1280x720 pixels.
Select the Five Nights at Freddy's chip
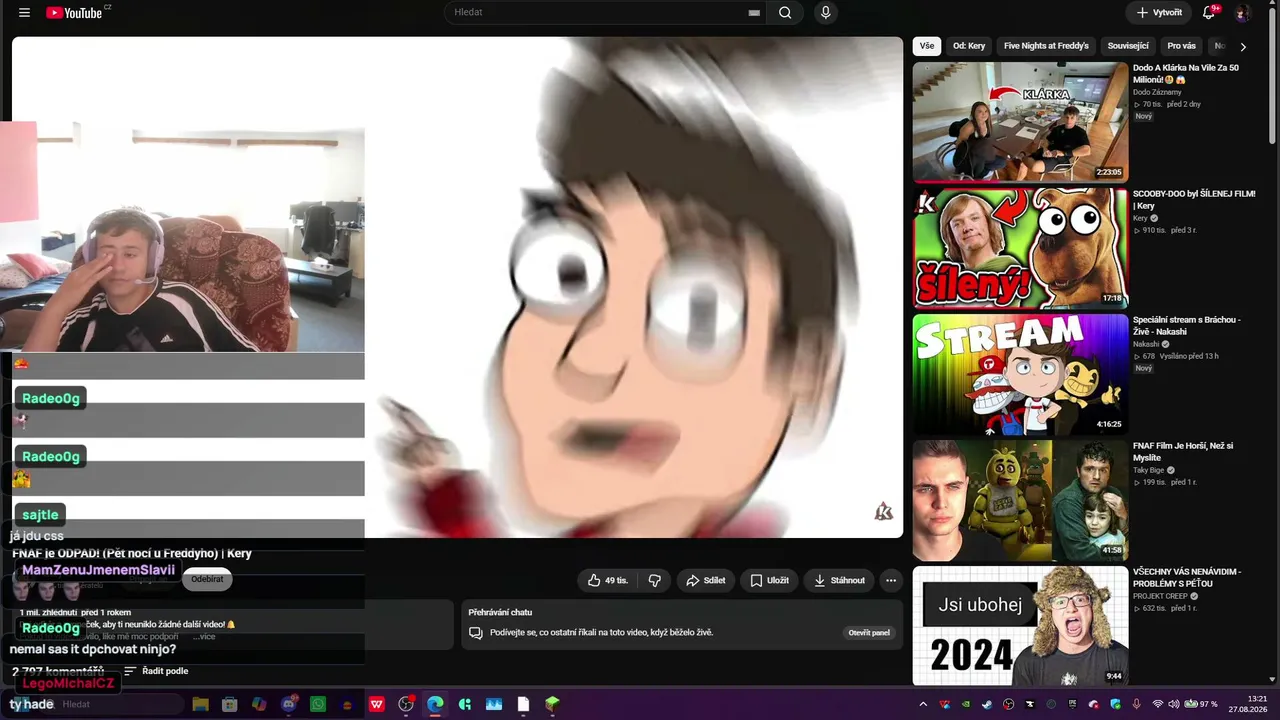coord(1046,46)
